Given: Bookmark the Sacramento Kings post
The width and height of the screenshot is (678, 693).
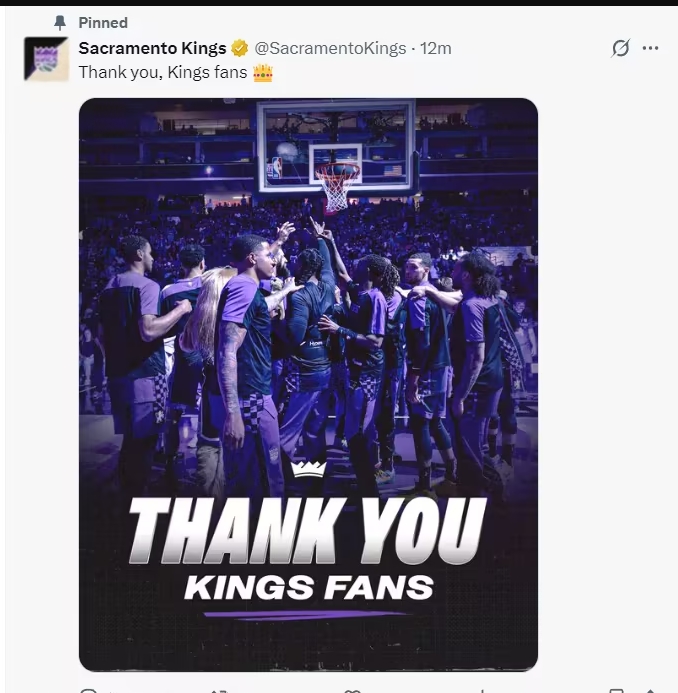Looking at the screenshot, I should [x=616, y=690].
